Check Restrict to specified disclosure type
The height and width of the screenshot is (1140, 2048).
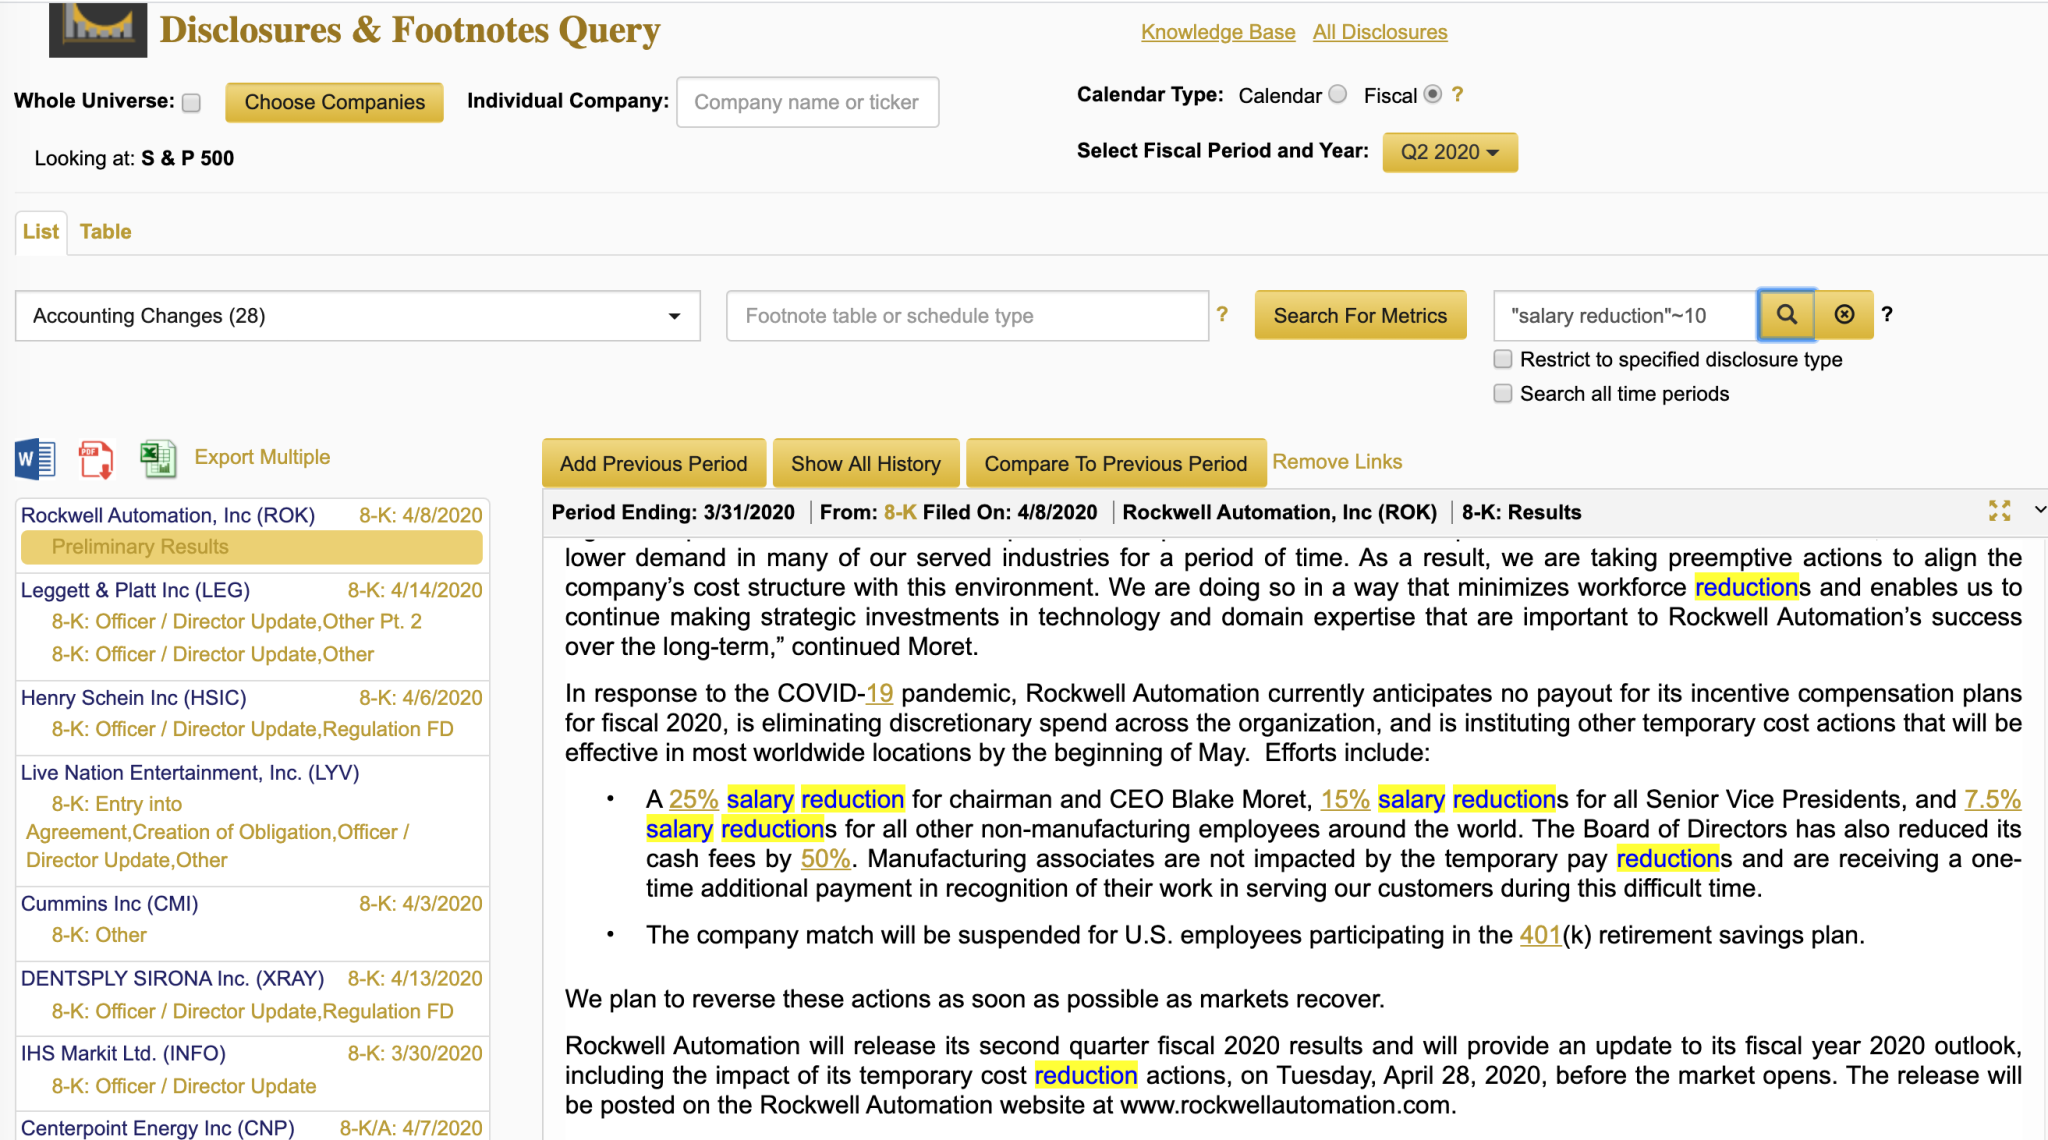[1502, 359]
